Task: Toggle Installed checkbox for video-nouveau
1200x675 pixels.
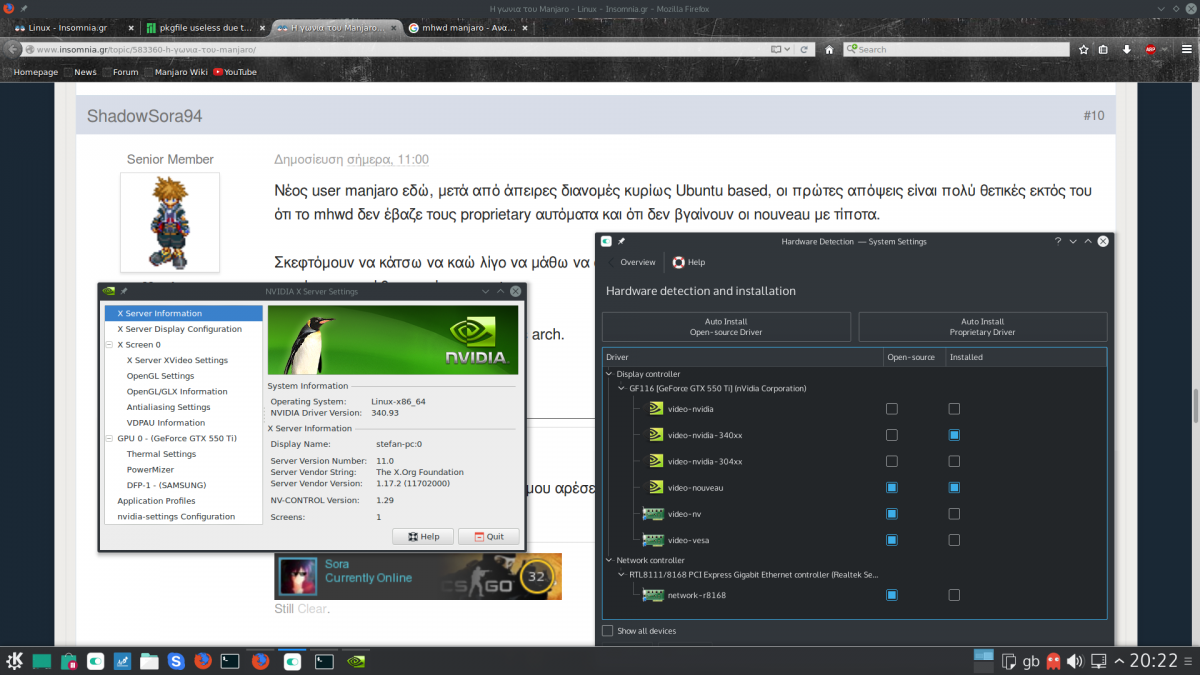Action: click(954, 487)
